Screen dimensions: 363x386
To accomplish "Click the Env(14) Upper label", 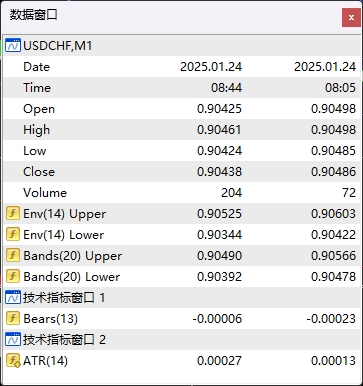I will [64, 214].
